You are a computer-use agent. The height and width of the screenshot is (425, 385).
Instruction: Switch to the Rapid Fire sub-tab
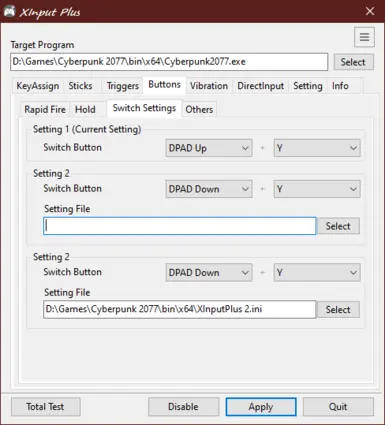tap(45, 109)
